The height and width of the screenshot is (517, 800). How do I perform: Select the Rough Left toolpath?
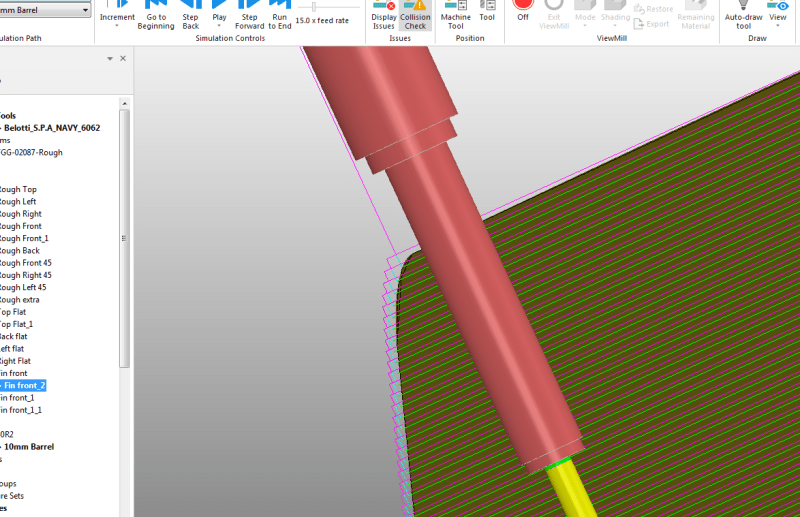tap(18, 202)
